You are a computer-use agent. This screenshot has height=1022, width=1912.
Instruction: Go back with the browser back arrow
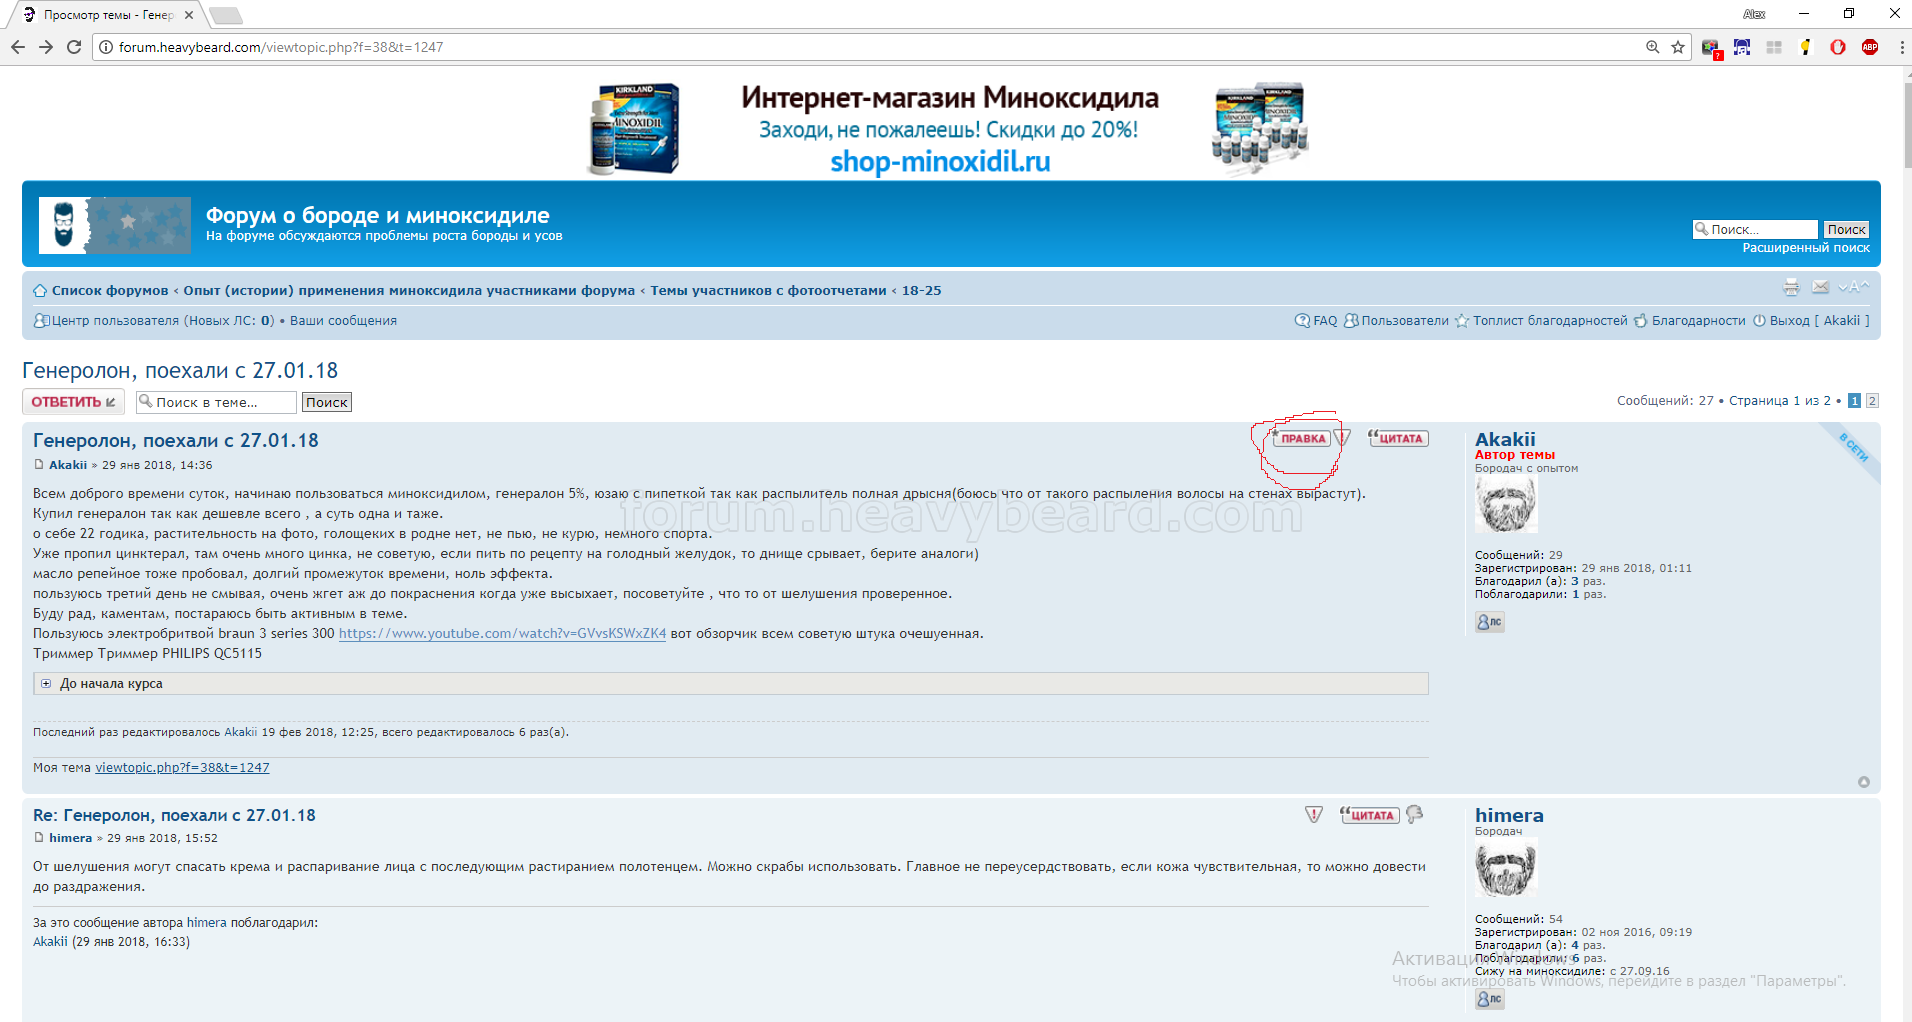17,47
